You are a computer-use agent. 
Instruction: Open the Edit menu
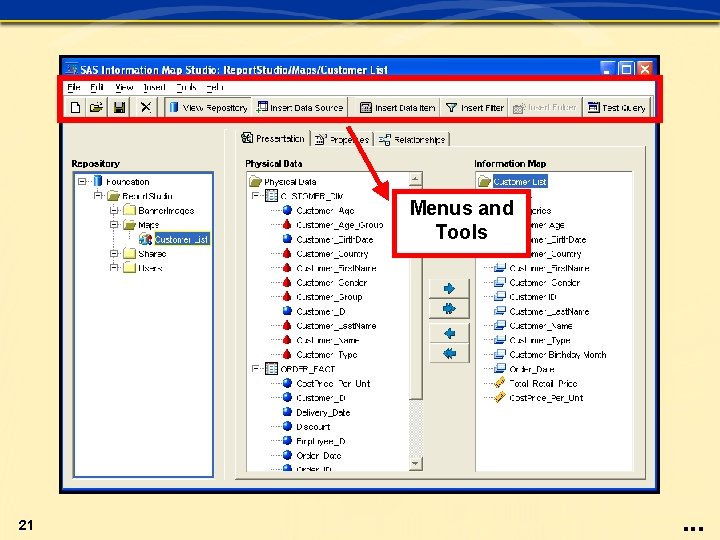[96, 87]
